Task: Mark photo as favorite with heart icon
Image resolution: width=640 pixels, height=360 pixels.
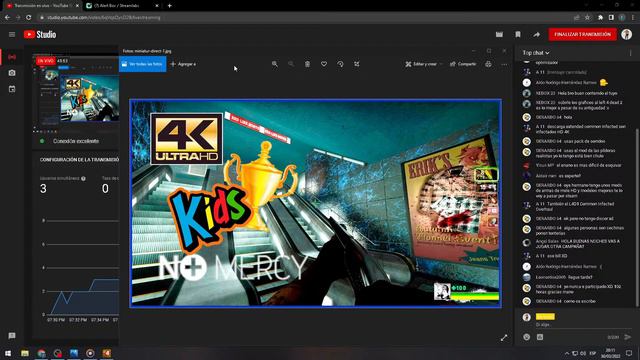Action: click(324, 64)
